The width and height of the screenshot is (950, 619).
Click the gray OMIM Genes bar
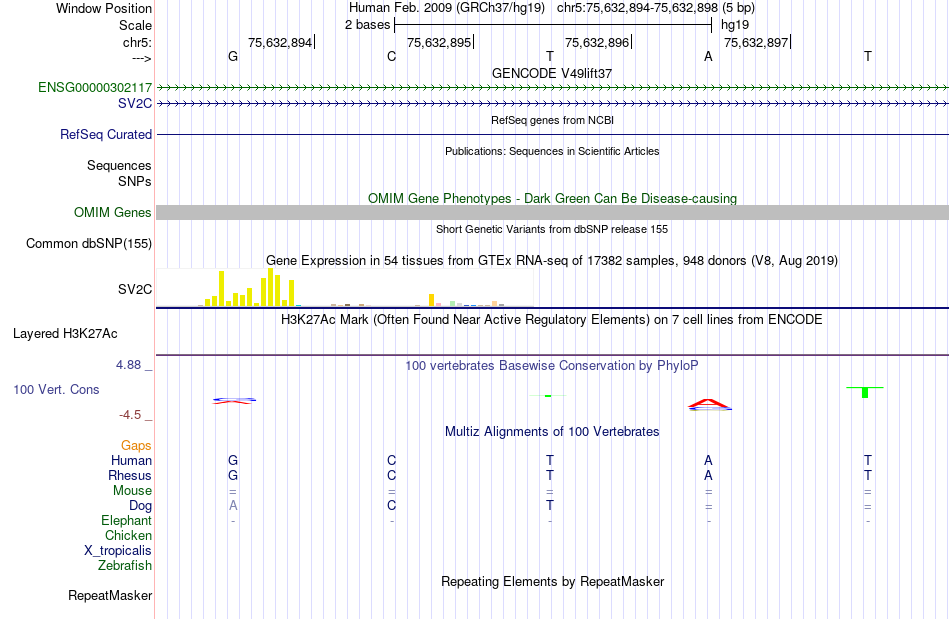pyautogui.click(x=553, y=213)
